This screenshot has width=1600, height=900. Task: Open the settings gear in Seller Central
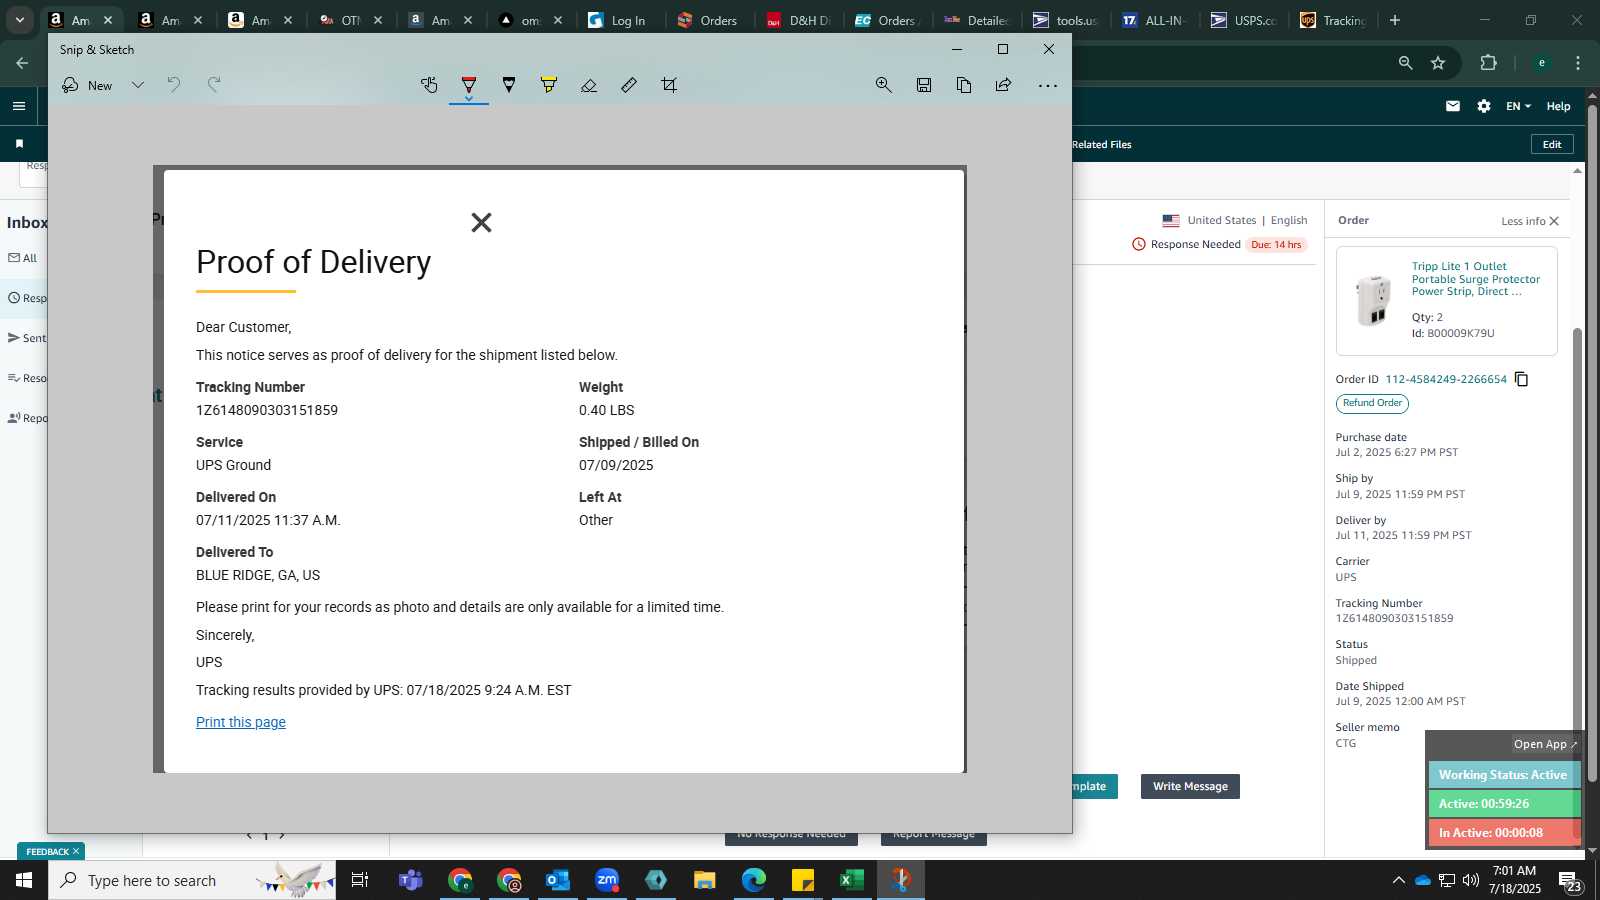1484,106
